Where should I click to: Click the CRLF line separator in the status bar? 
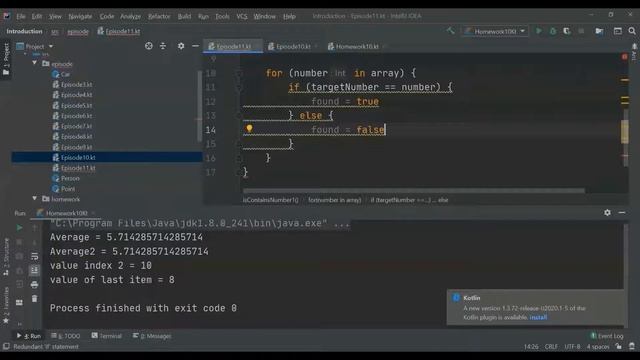click(551, 347)
